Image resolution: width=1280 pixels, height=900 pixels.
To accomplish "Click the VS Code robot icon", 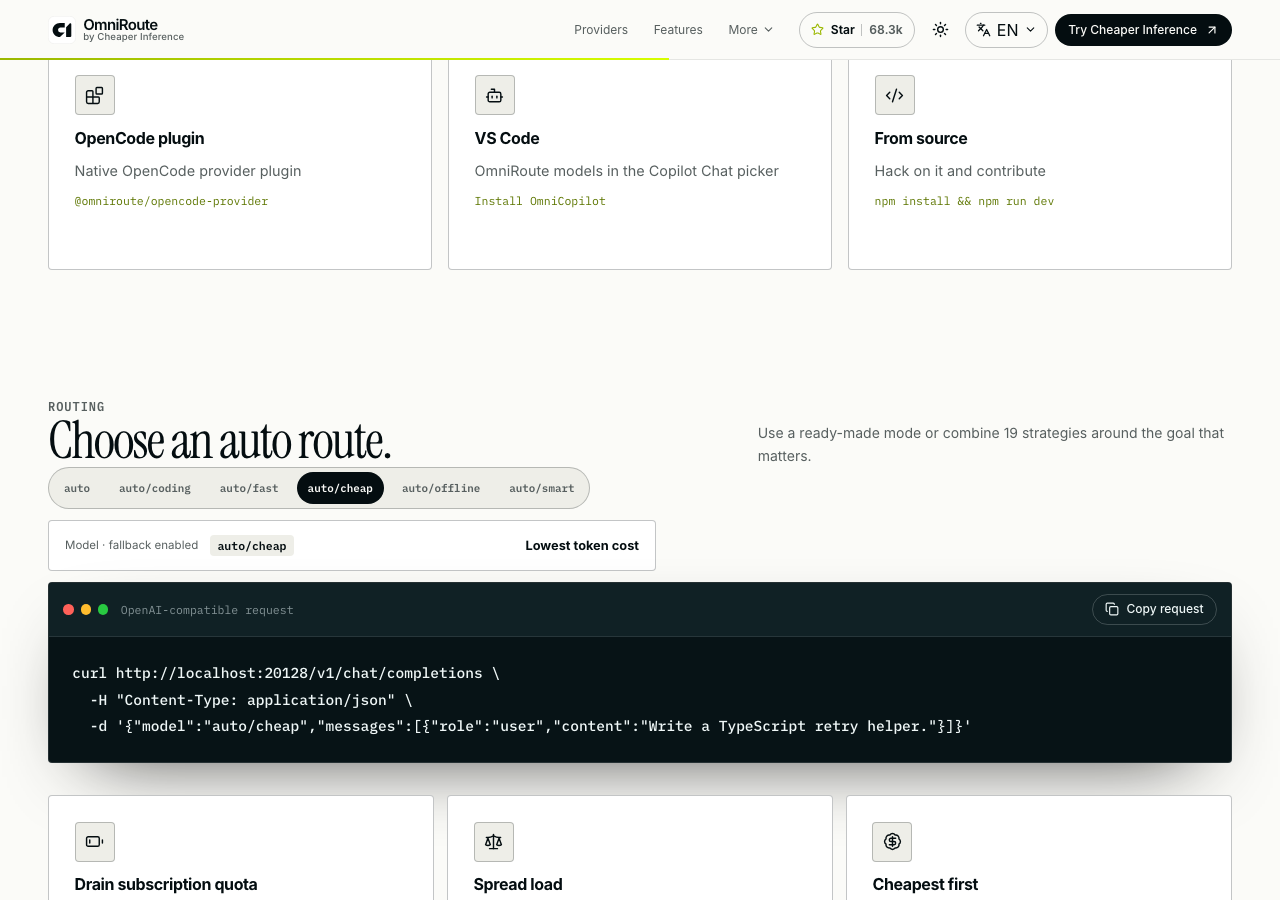I will pyautogui.click(x=495, y=95).
